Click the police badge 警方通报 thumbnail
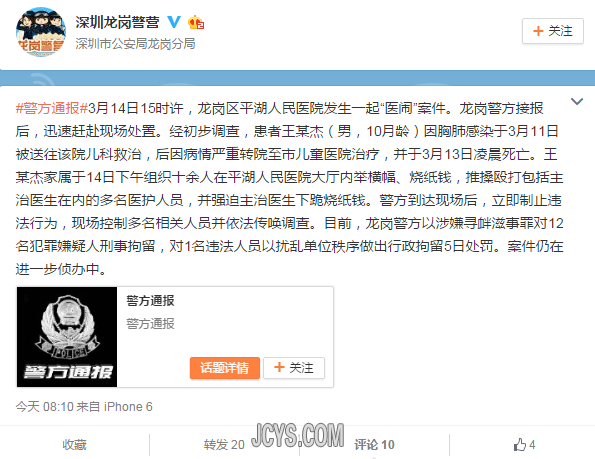 pyautogui.click(x=67, y=337)
